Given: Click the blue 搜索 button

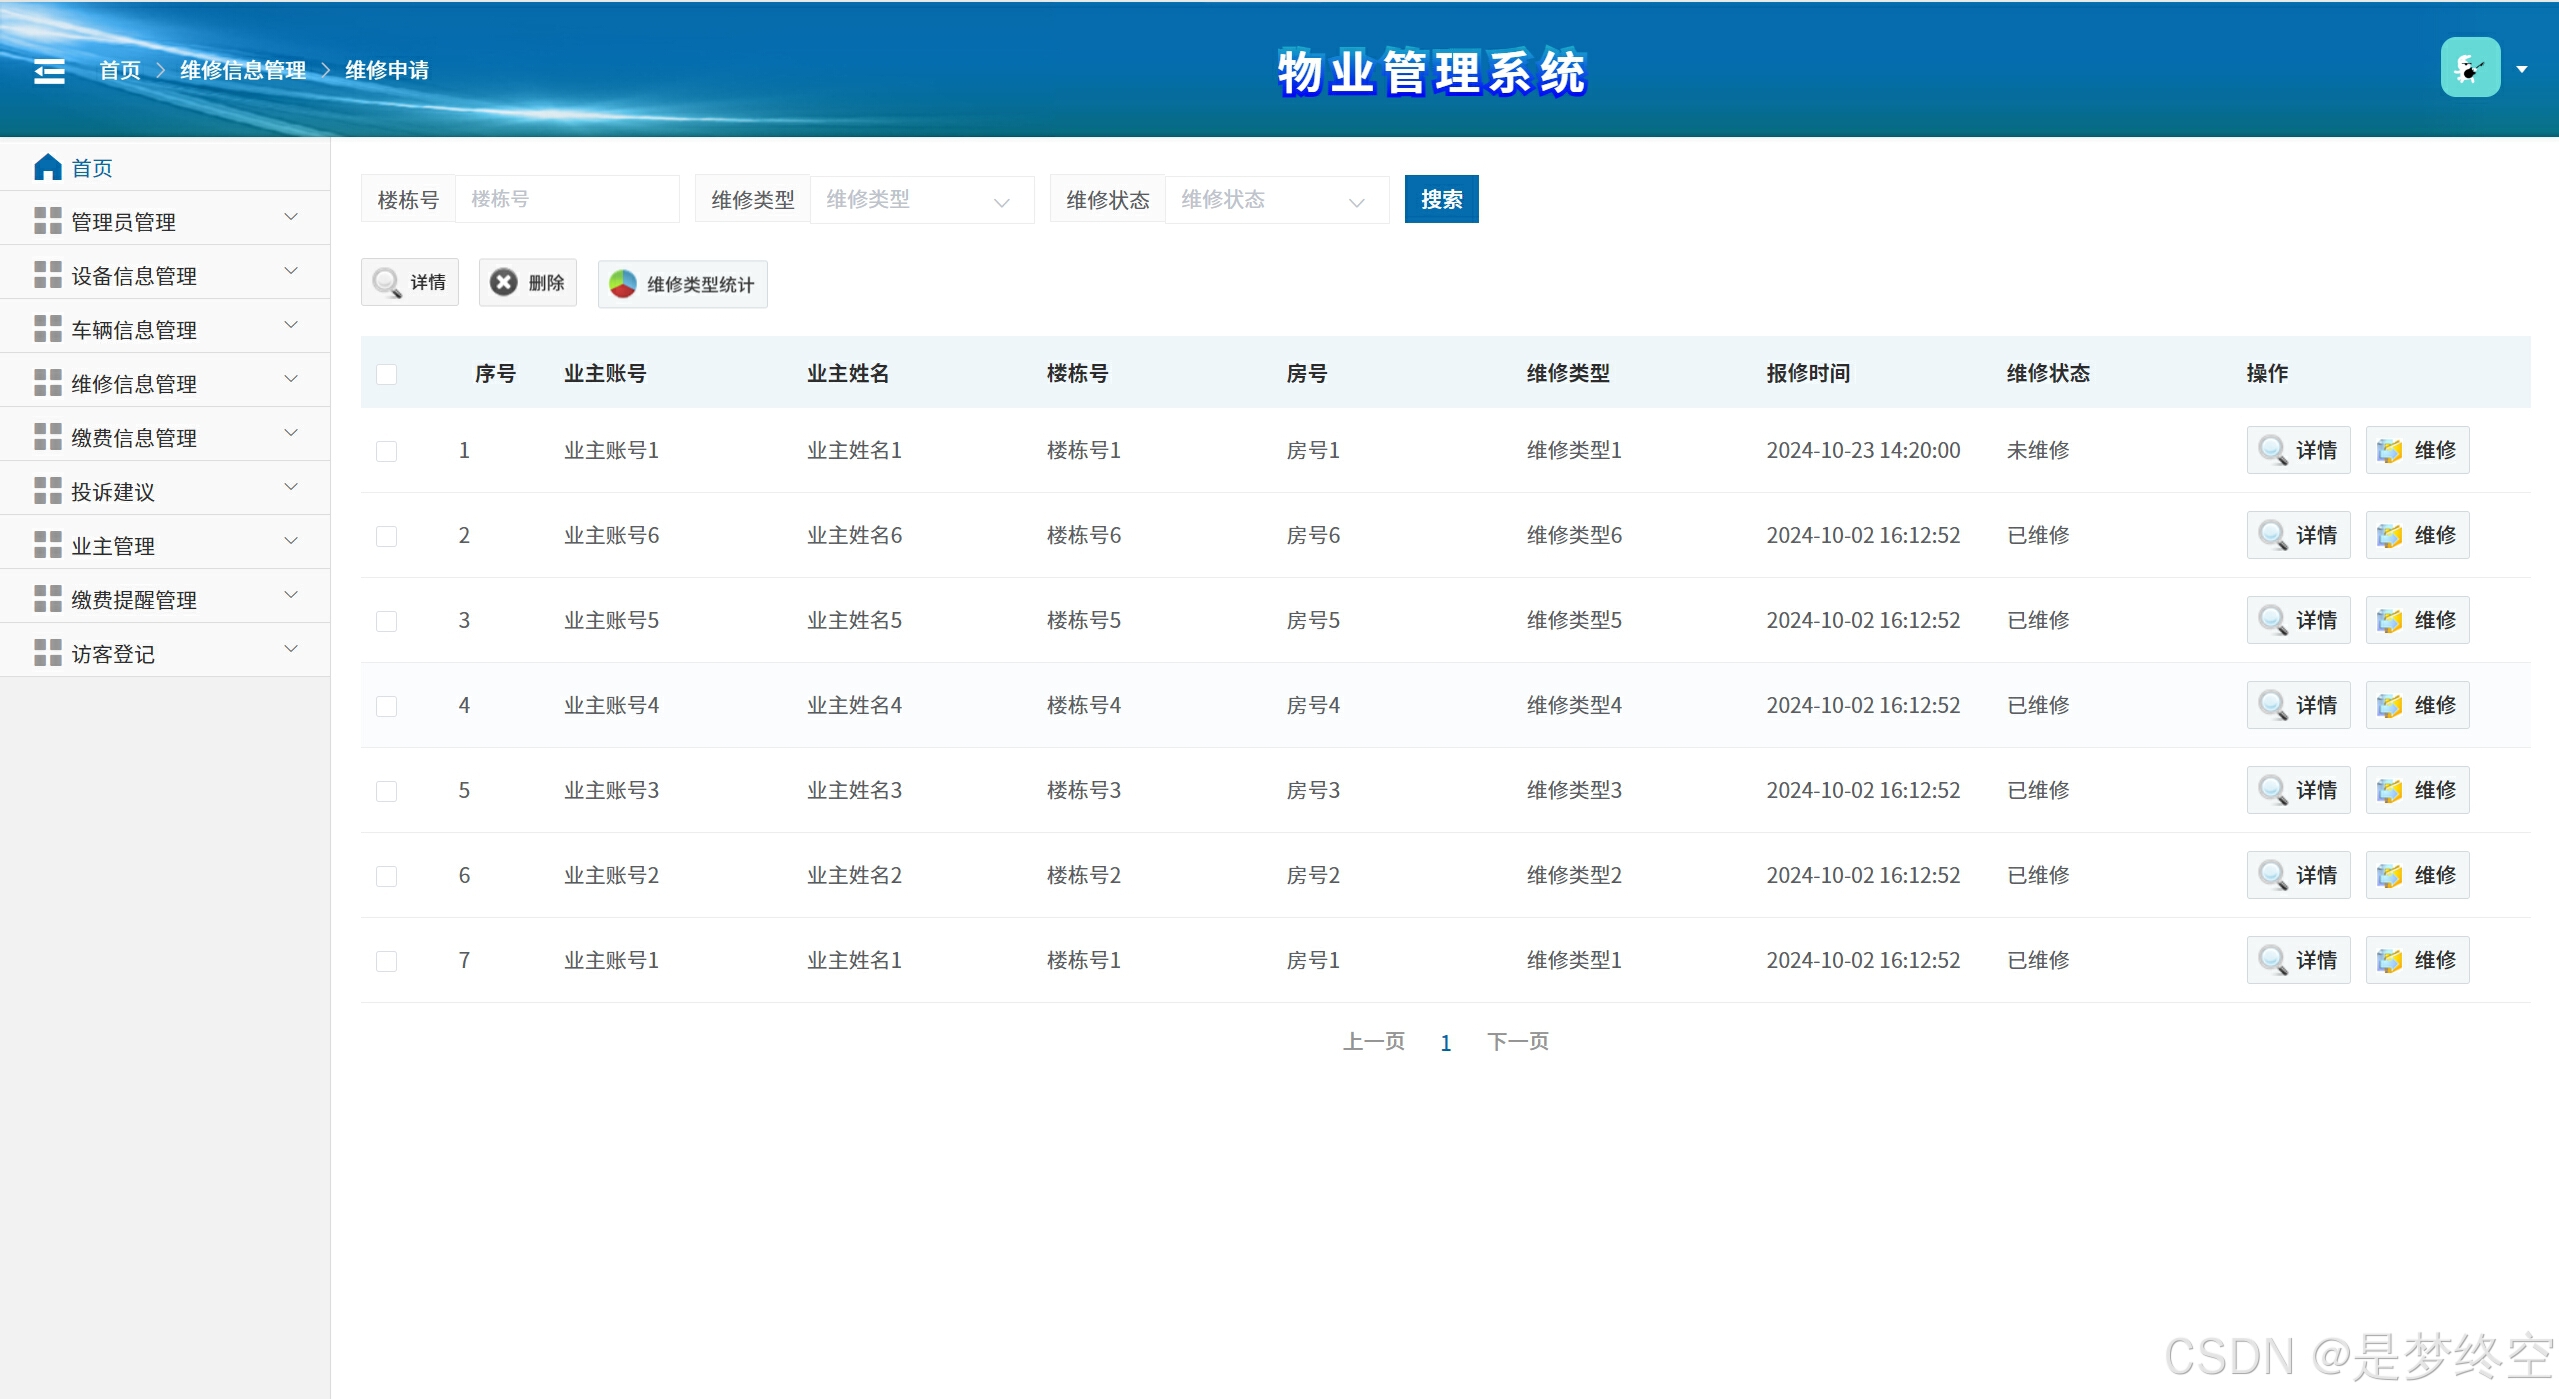Looking at the screenshot, I should pyautogui.click(x=1440, y=199).
